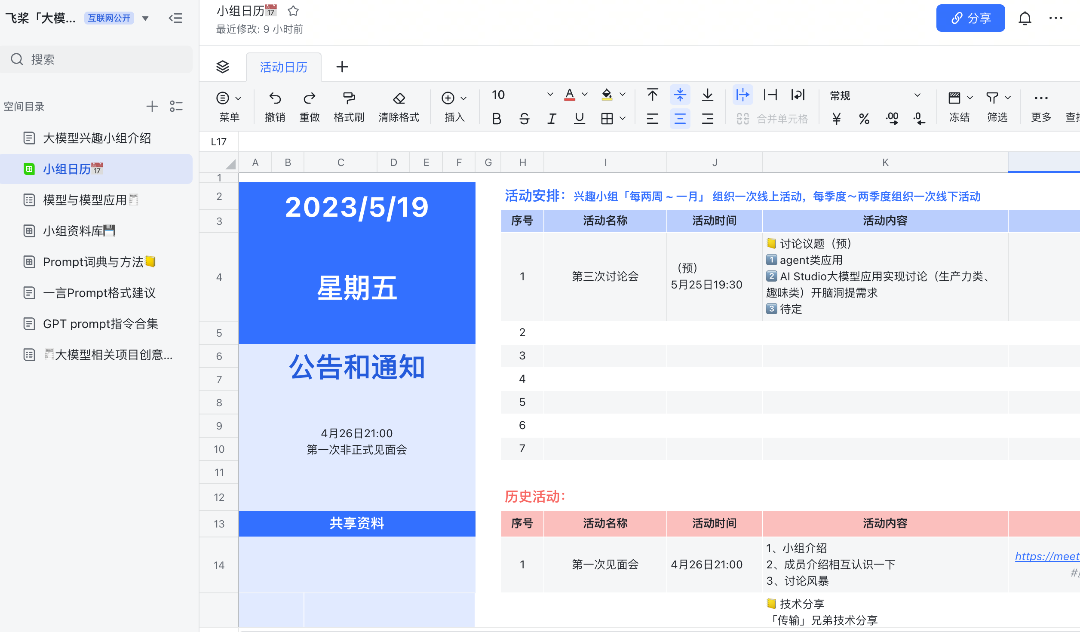The width and height of the screenshot is (1080, 632).
Task: Toggle underline formatting
Action: 579,119
